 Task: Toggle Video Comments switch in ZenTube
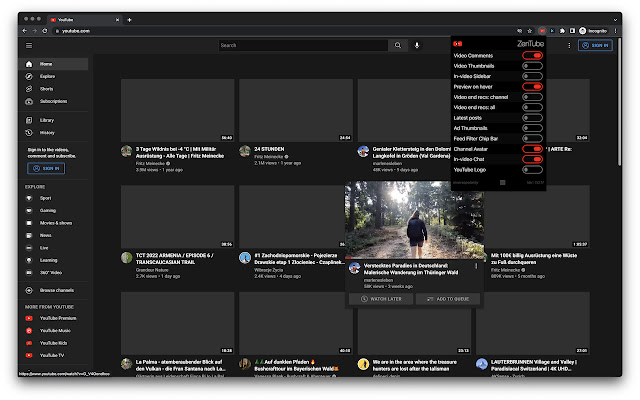point(532,56)
